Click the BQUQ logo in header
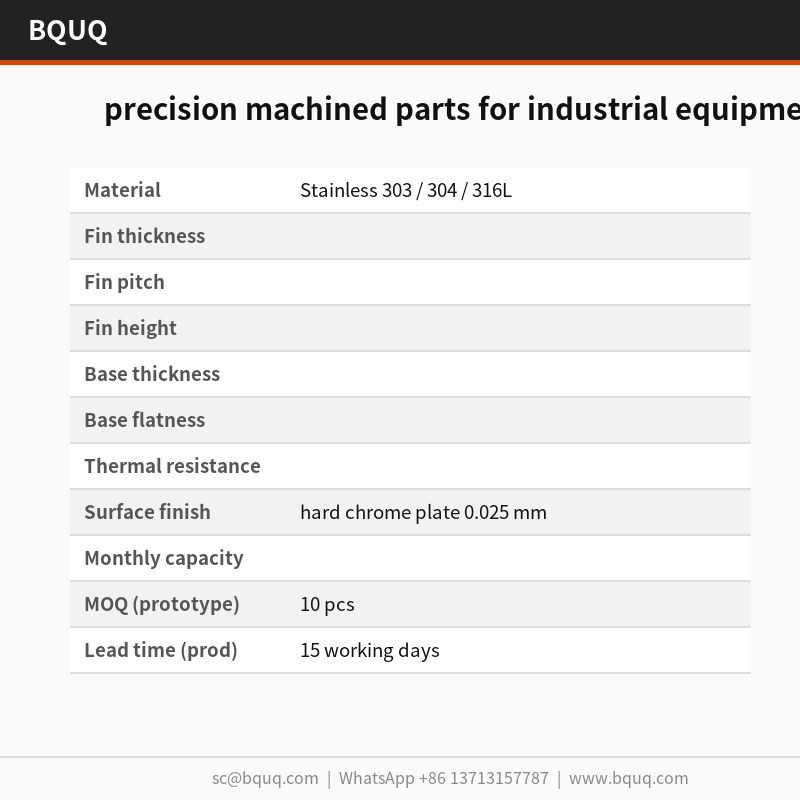Image resolution: width=800 pixels, height=800 pixels. pyautogui.click(x=68, y=30)
